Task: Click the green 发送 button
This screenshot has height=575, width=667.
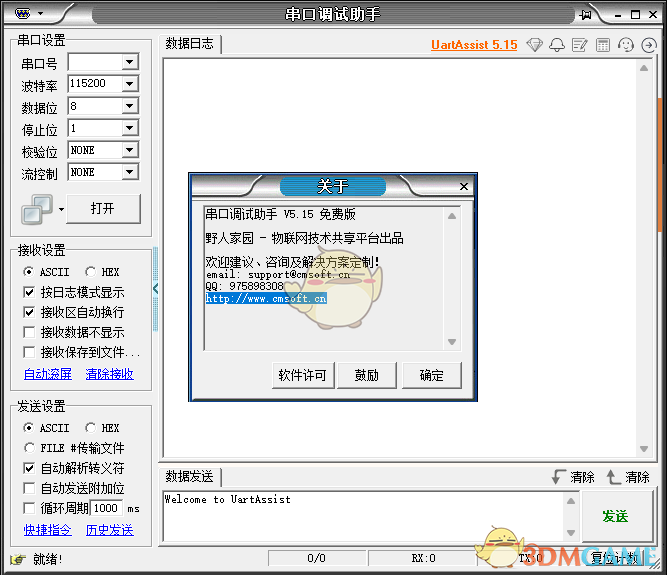Action: (616, 516)
